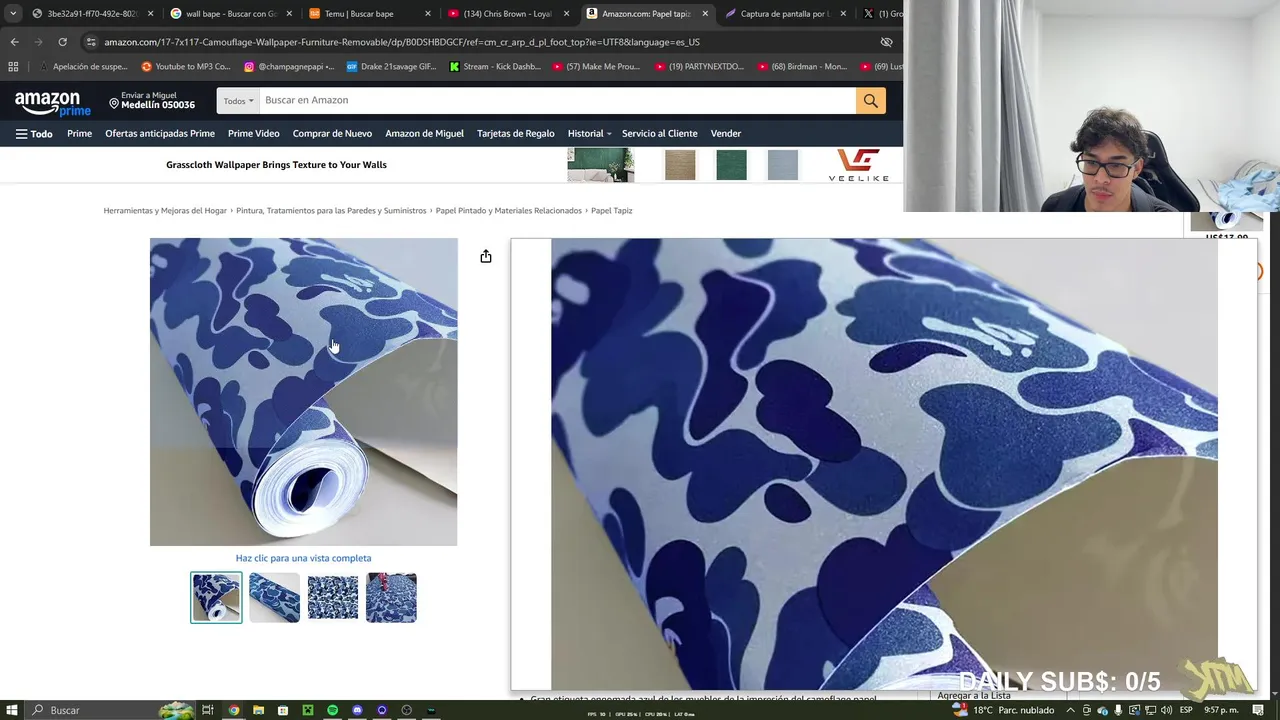Open the Windows Start menu
The height and width of the screenshot is (720, 1280).
tap(11, 710)
